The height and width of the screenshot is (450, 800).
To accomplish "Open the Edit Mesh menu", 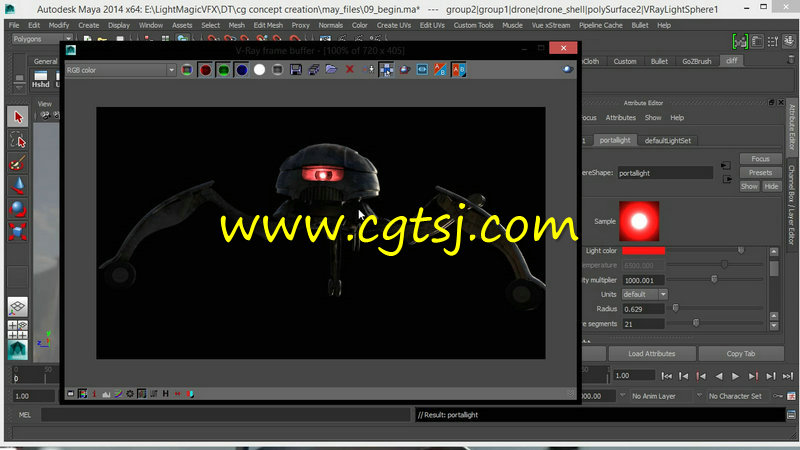I will [x=268, y=25].
